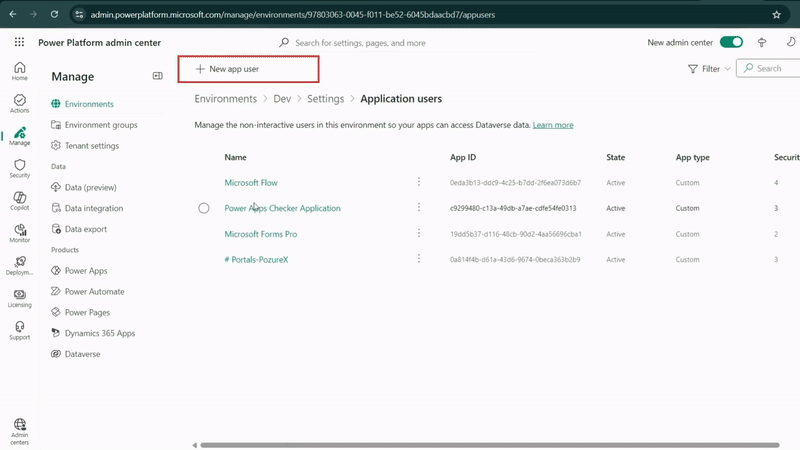The image size is (800, 450).
Task: Open Power Apps product page
Action: 86,271
